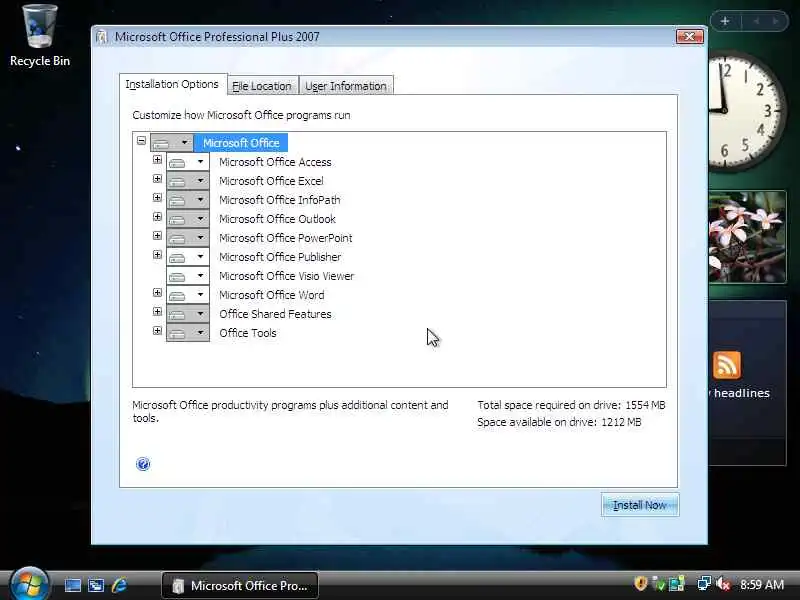Open install option dropdown for Microsoft Office Excel

(x=188, y=181)
